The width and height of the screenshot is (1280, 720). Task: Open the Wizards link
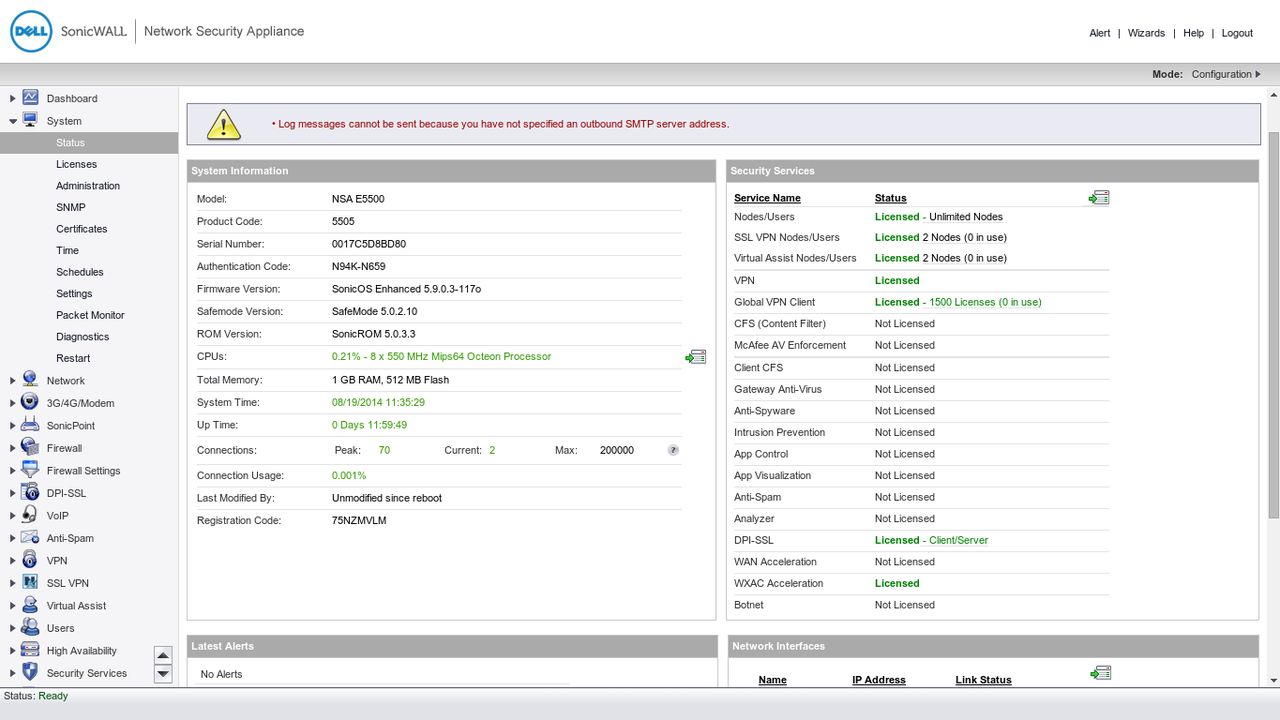1146,33
